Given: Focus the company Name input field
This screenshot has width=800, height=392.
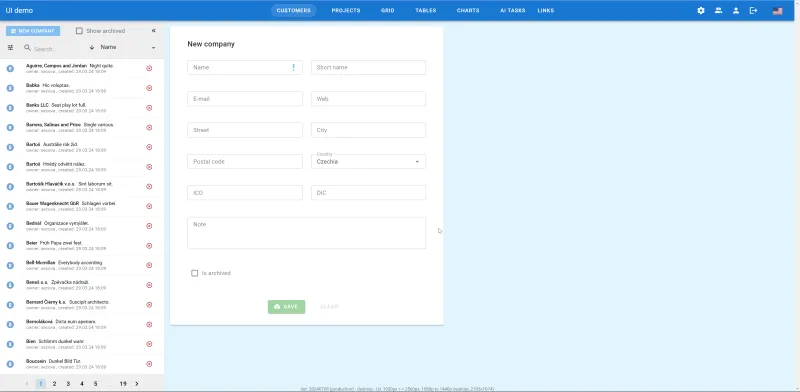Looking at the screenshot, I should [245, 67].
